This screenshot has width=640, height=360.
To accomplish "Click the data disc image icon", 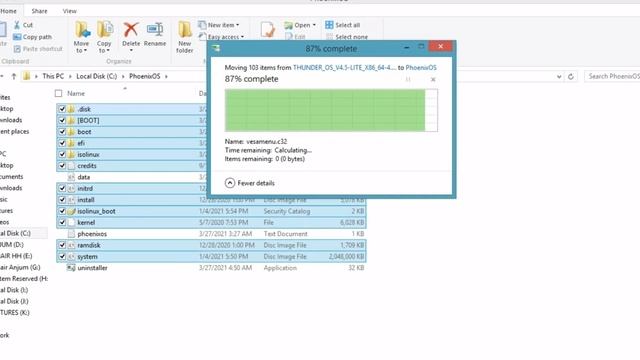I will (x=71, y=177).
